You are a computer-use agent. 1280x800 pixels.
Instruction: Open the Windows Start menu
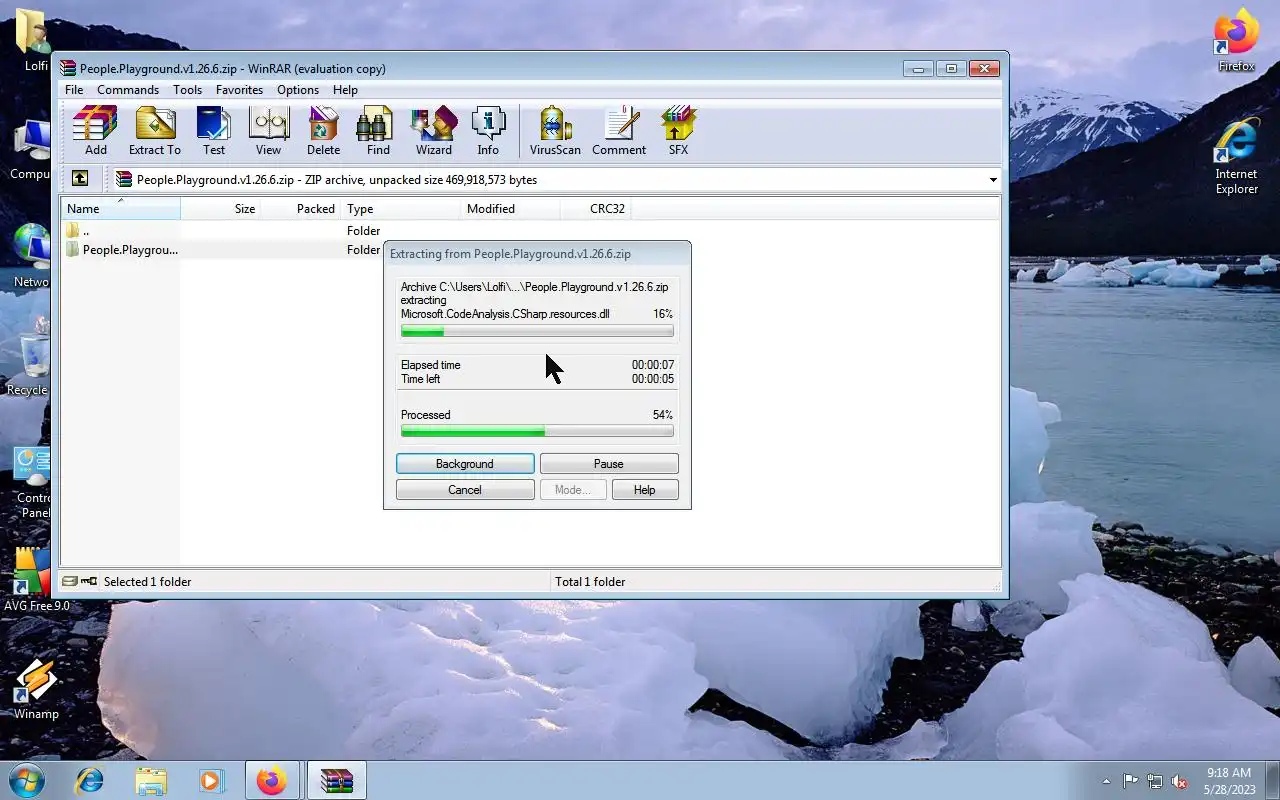click(26, 780)
